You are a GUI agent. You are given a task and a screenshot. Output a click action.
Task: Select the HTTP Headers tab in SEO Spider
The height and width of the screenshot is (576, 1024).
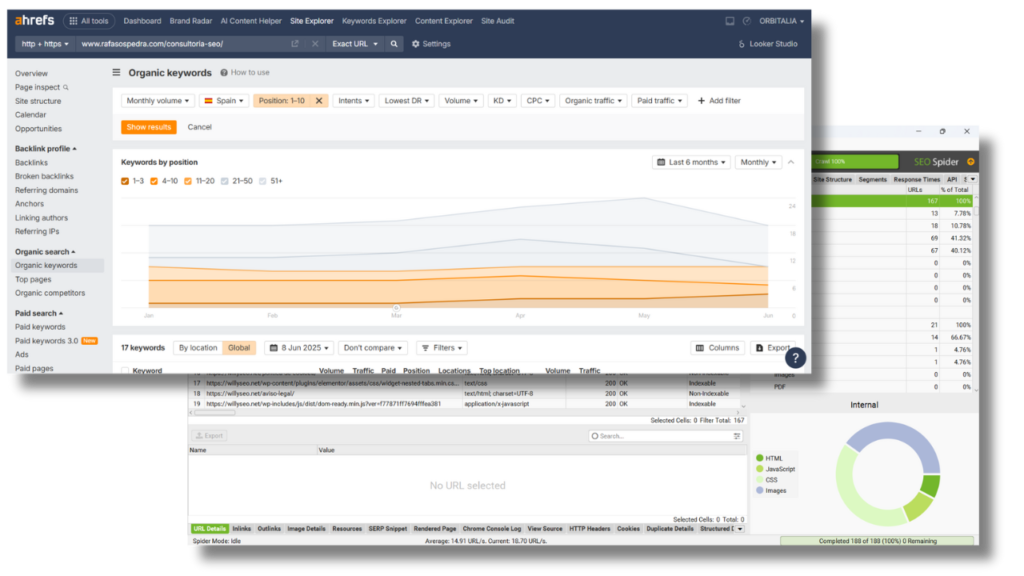click(589, 528)
